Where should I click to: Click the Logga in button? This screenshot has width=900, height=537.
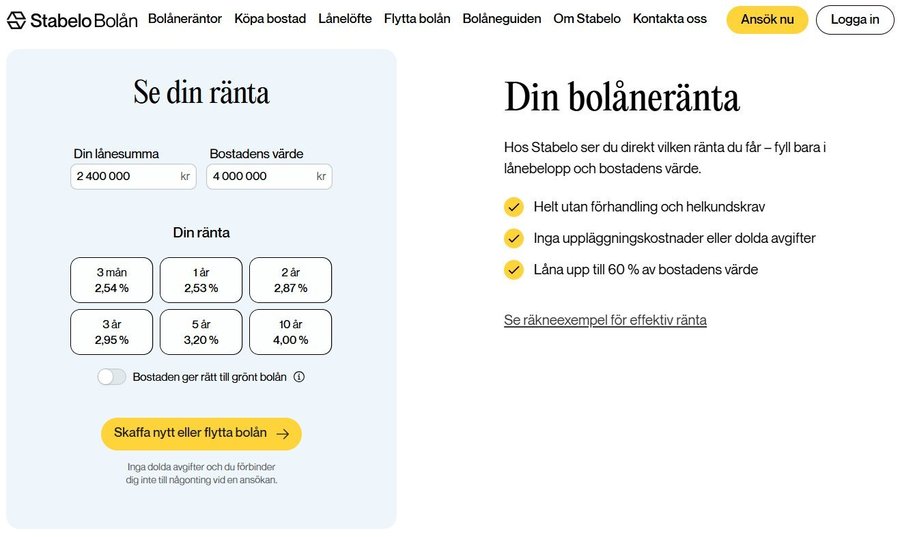tap(855, 20)
